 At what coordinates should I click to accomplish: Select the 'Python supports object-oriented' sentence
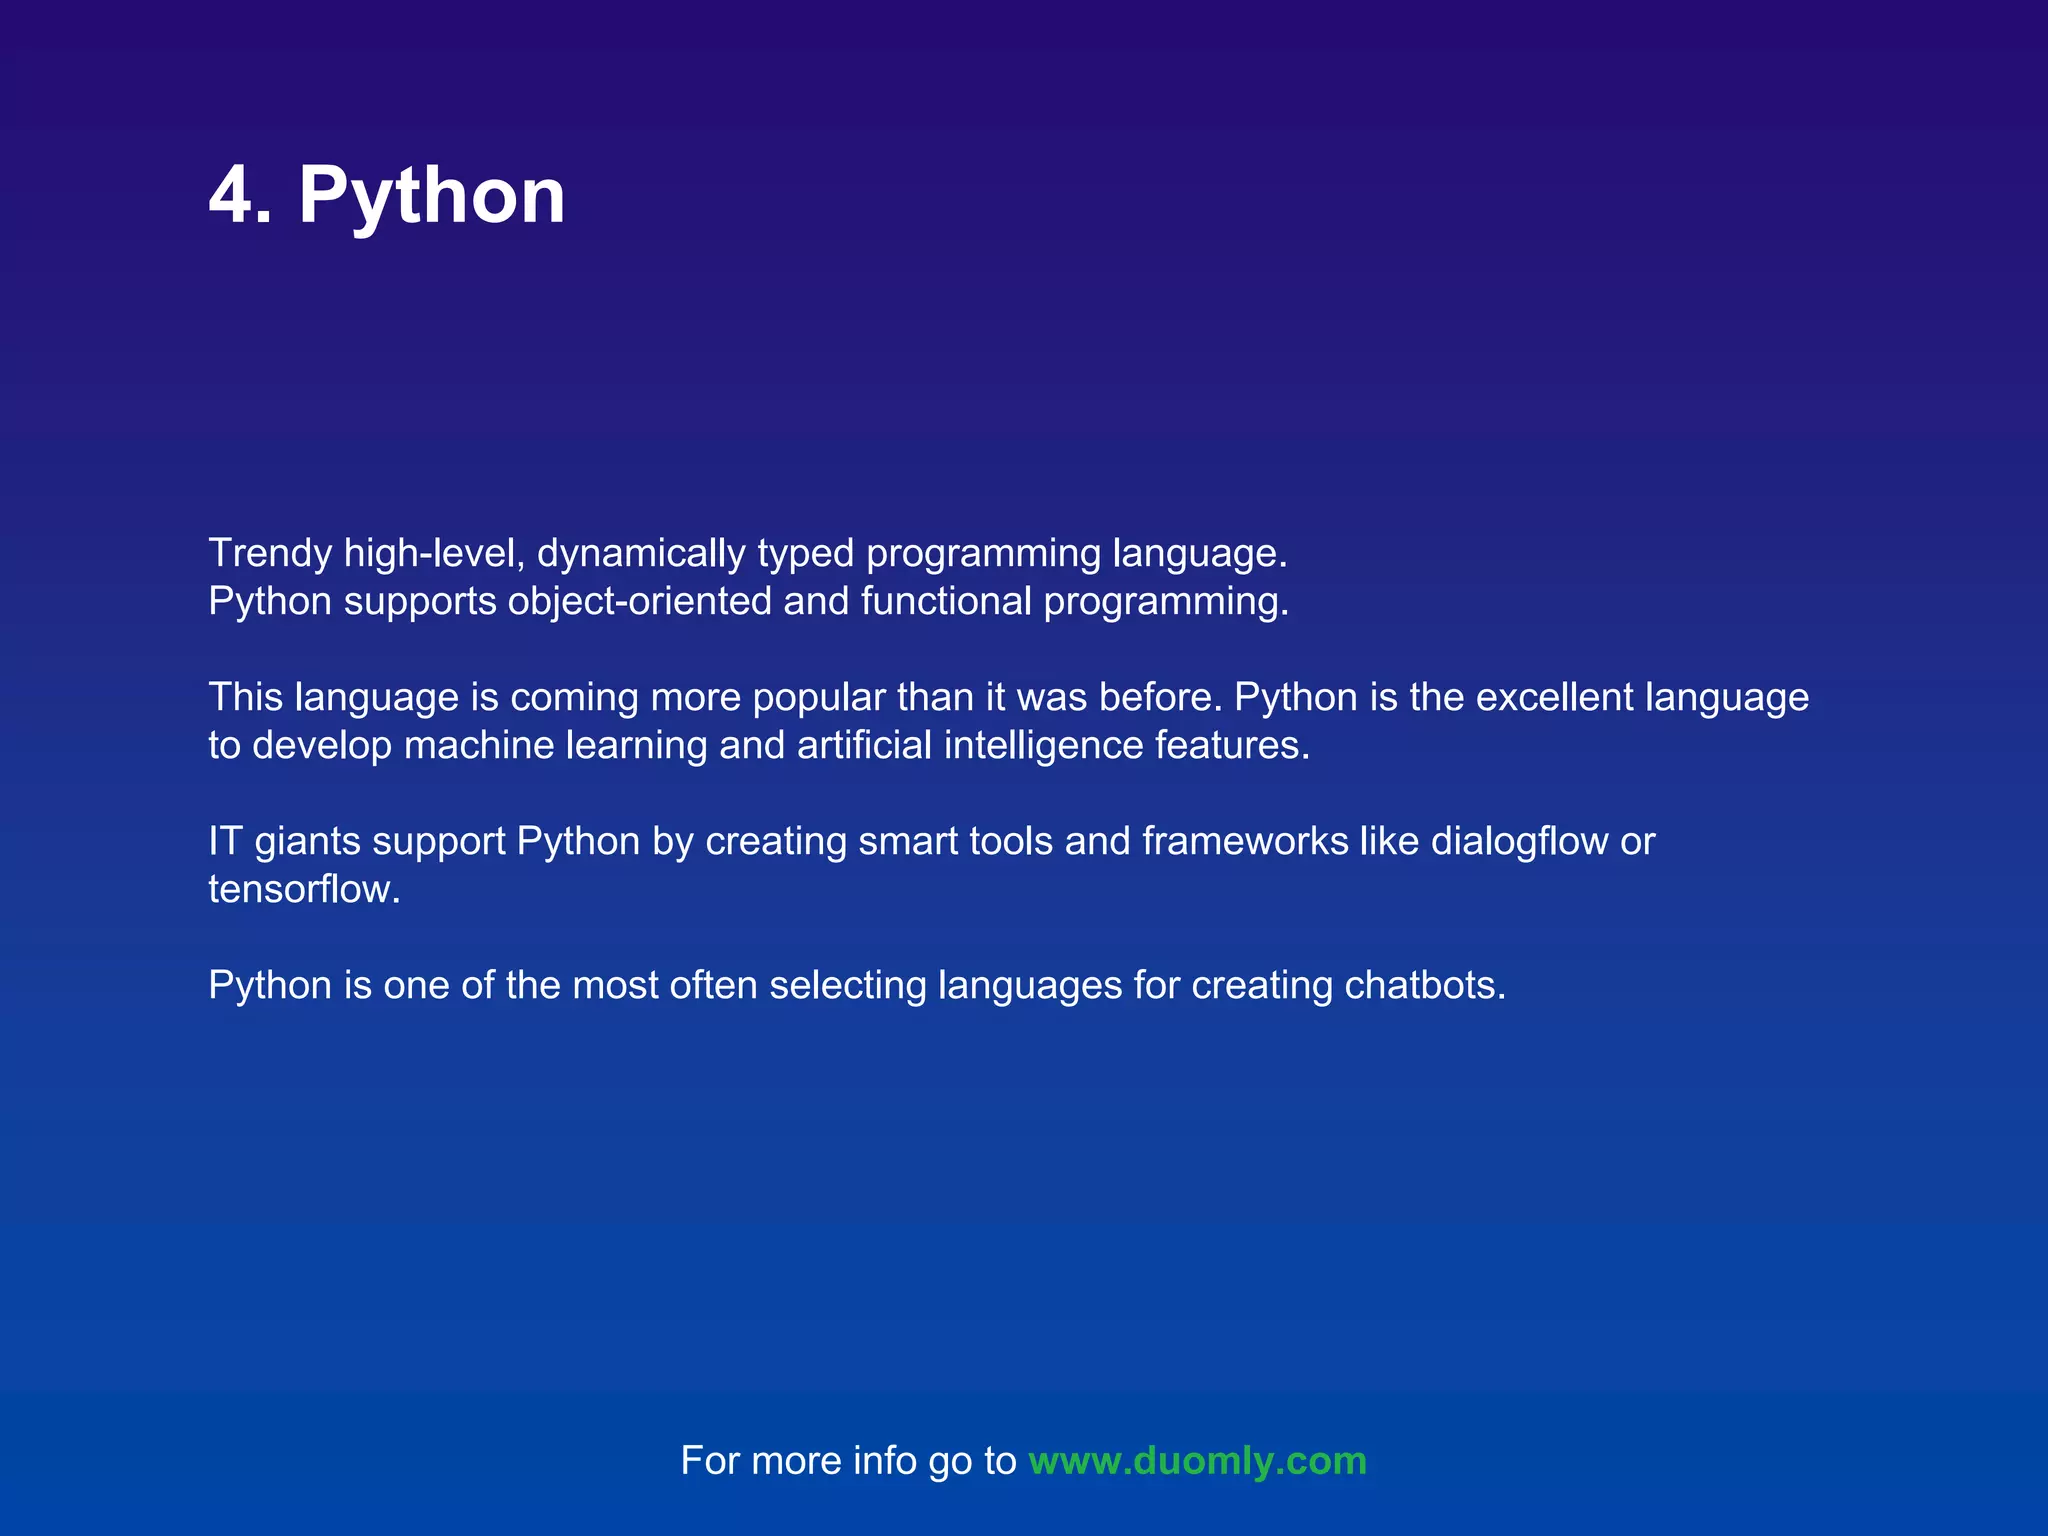click(748, 601)
